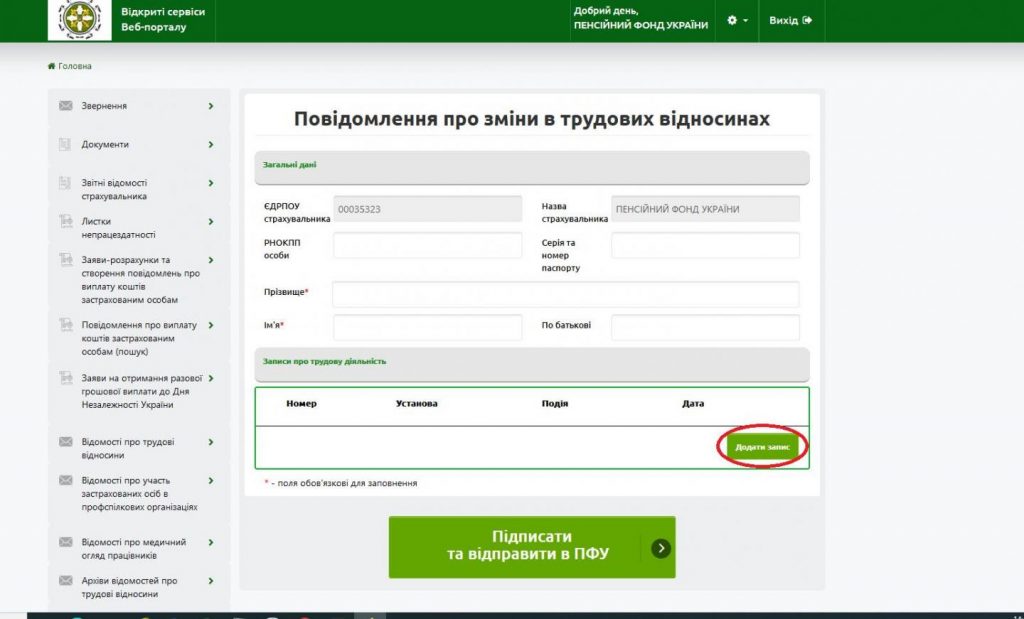
Task: Click the Вихід logout link
Action: tap(790, 20)
